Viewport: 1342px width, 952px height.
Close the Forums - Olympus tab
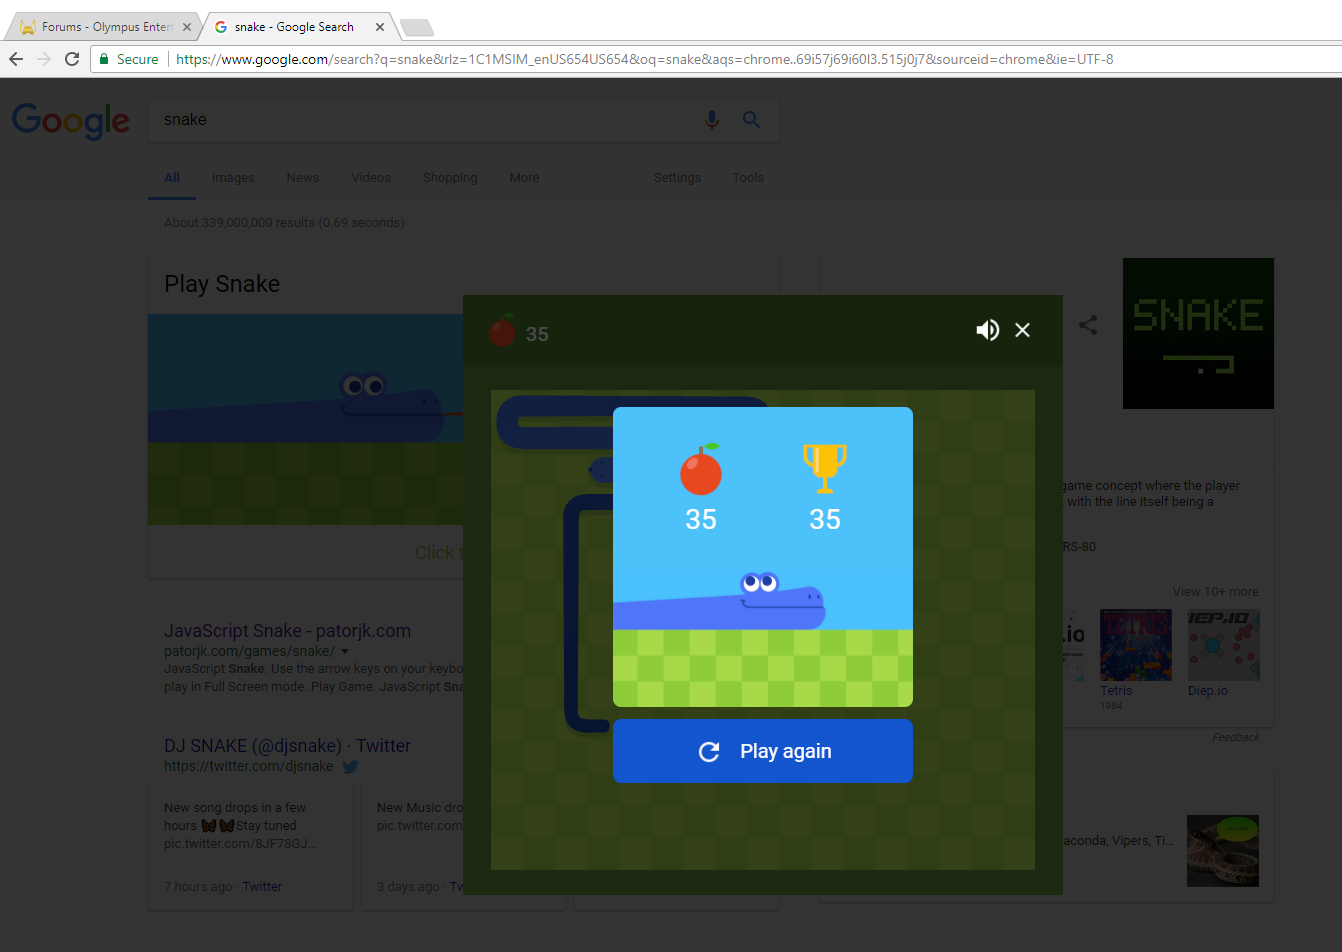pos(186,27)
